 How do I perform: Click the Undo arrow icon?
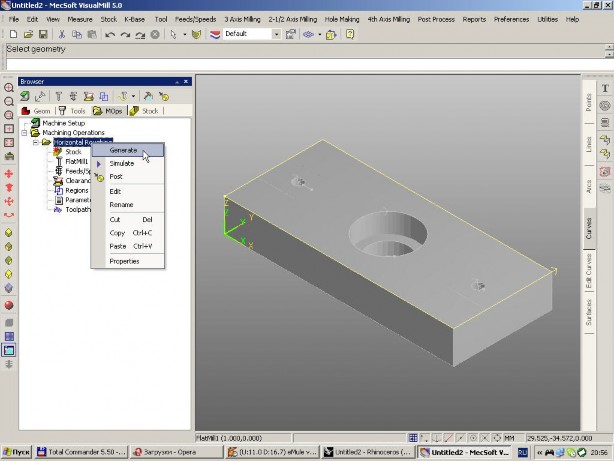pos(110,34)
